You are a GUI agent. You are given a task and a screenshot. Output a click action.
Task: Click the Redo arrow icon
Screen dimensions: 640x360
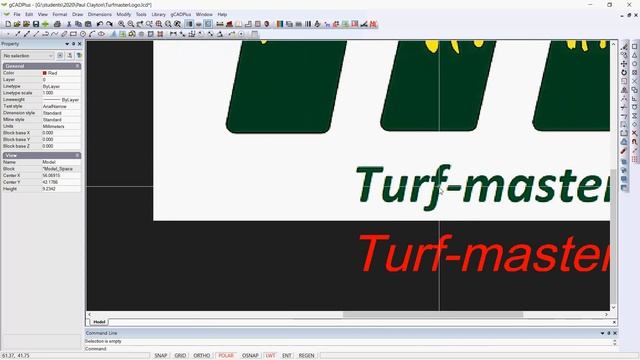click(109, 24)
